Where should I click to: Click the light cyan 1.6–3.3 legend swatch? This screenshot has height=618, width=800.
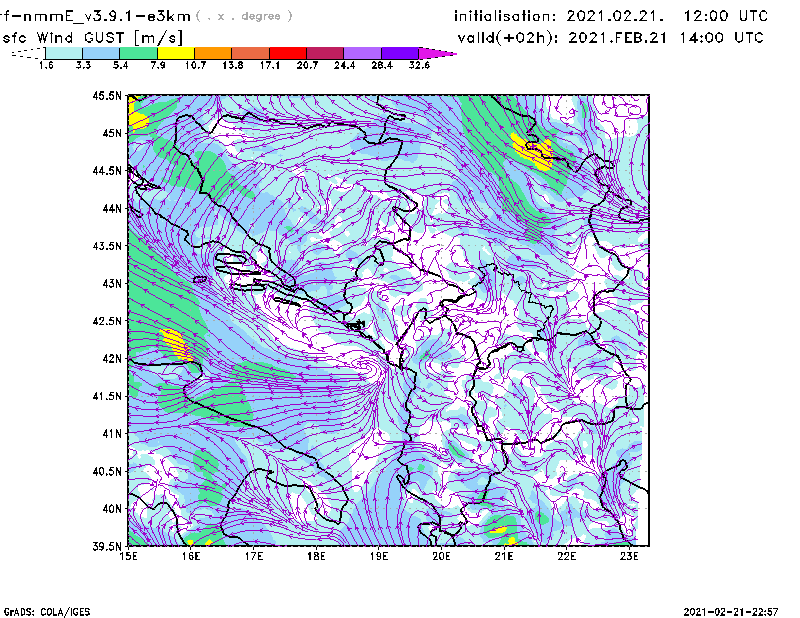tap(64, 53)
